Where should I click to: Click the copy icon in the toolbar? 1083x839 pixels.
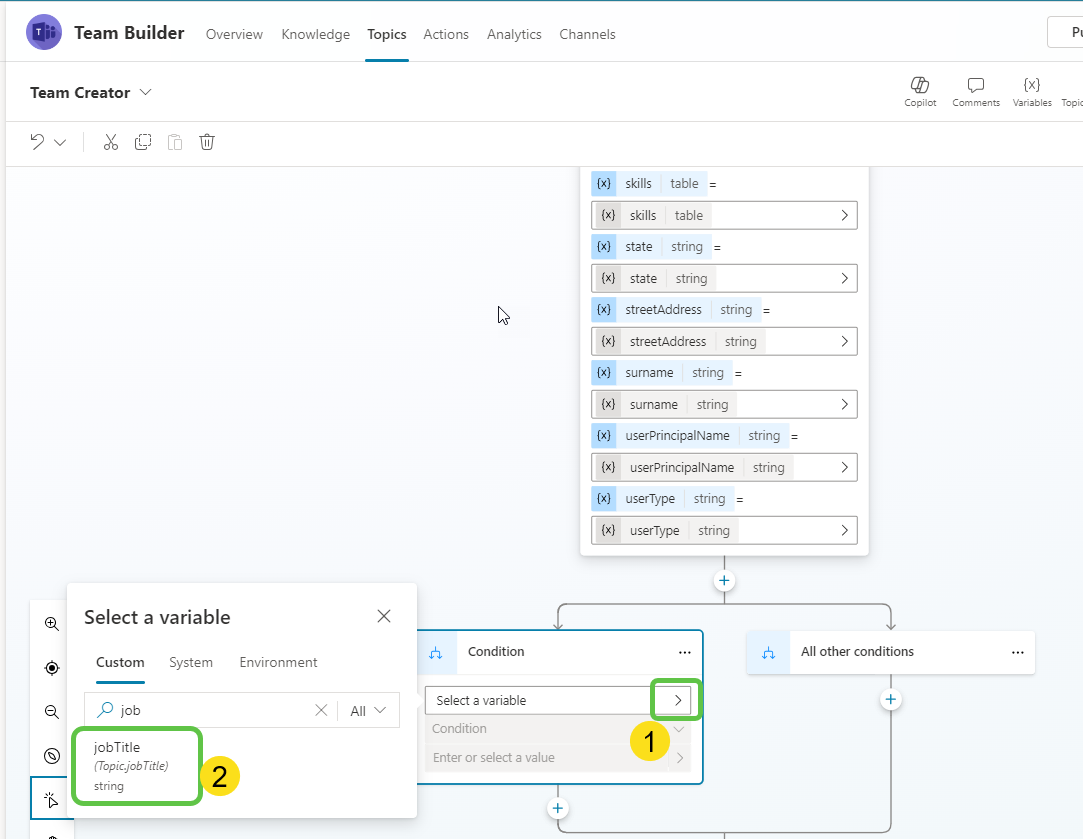pyautogui.click(x=142, y=141)
